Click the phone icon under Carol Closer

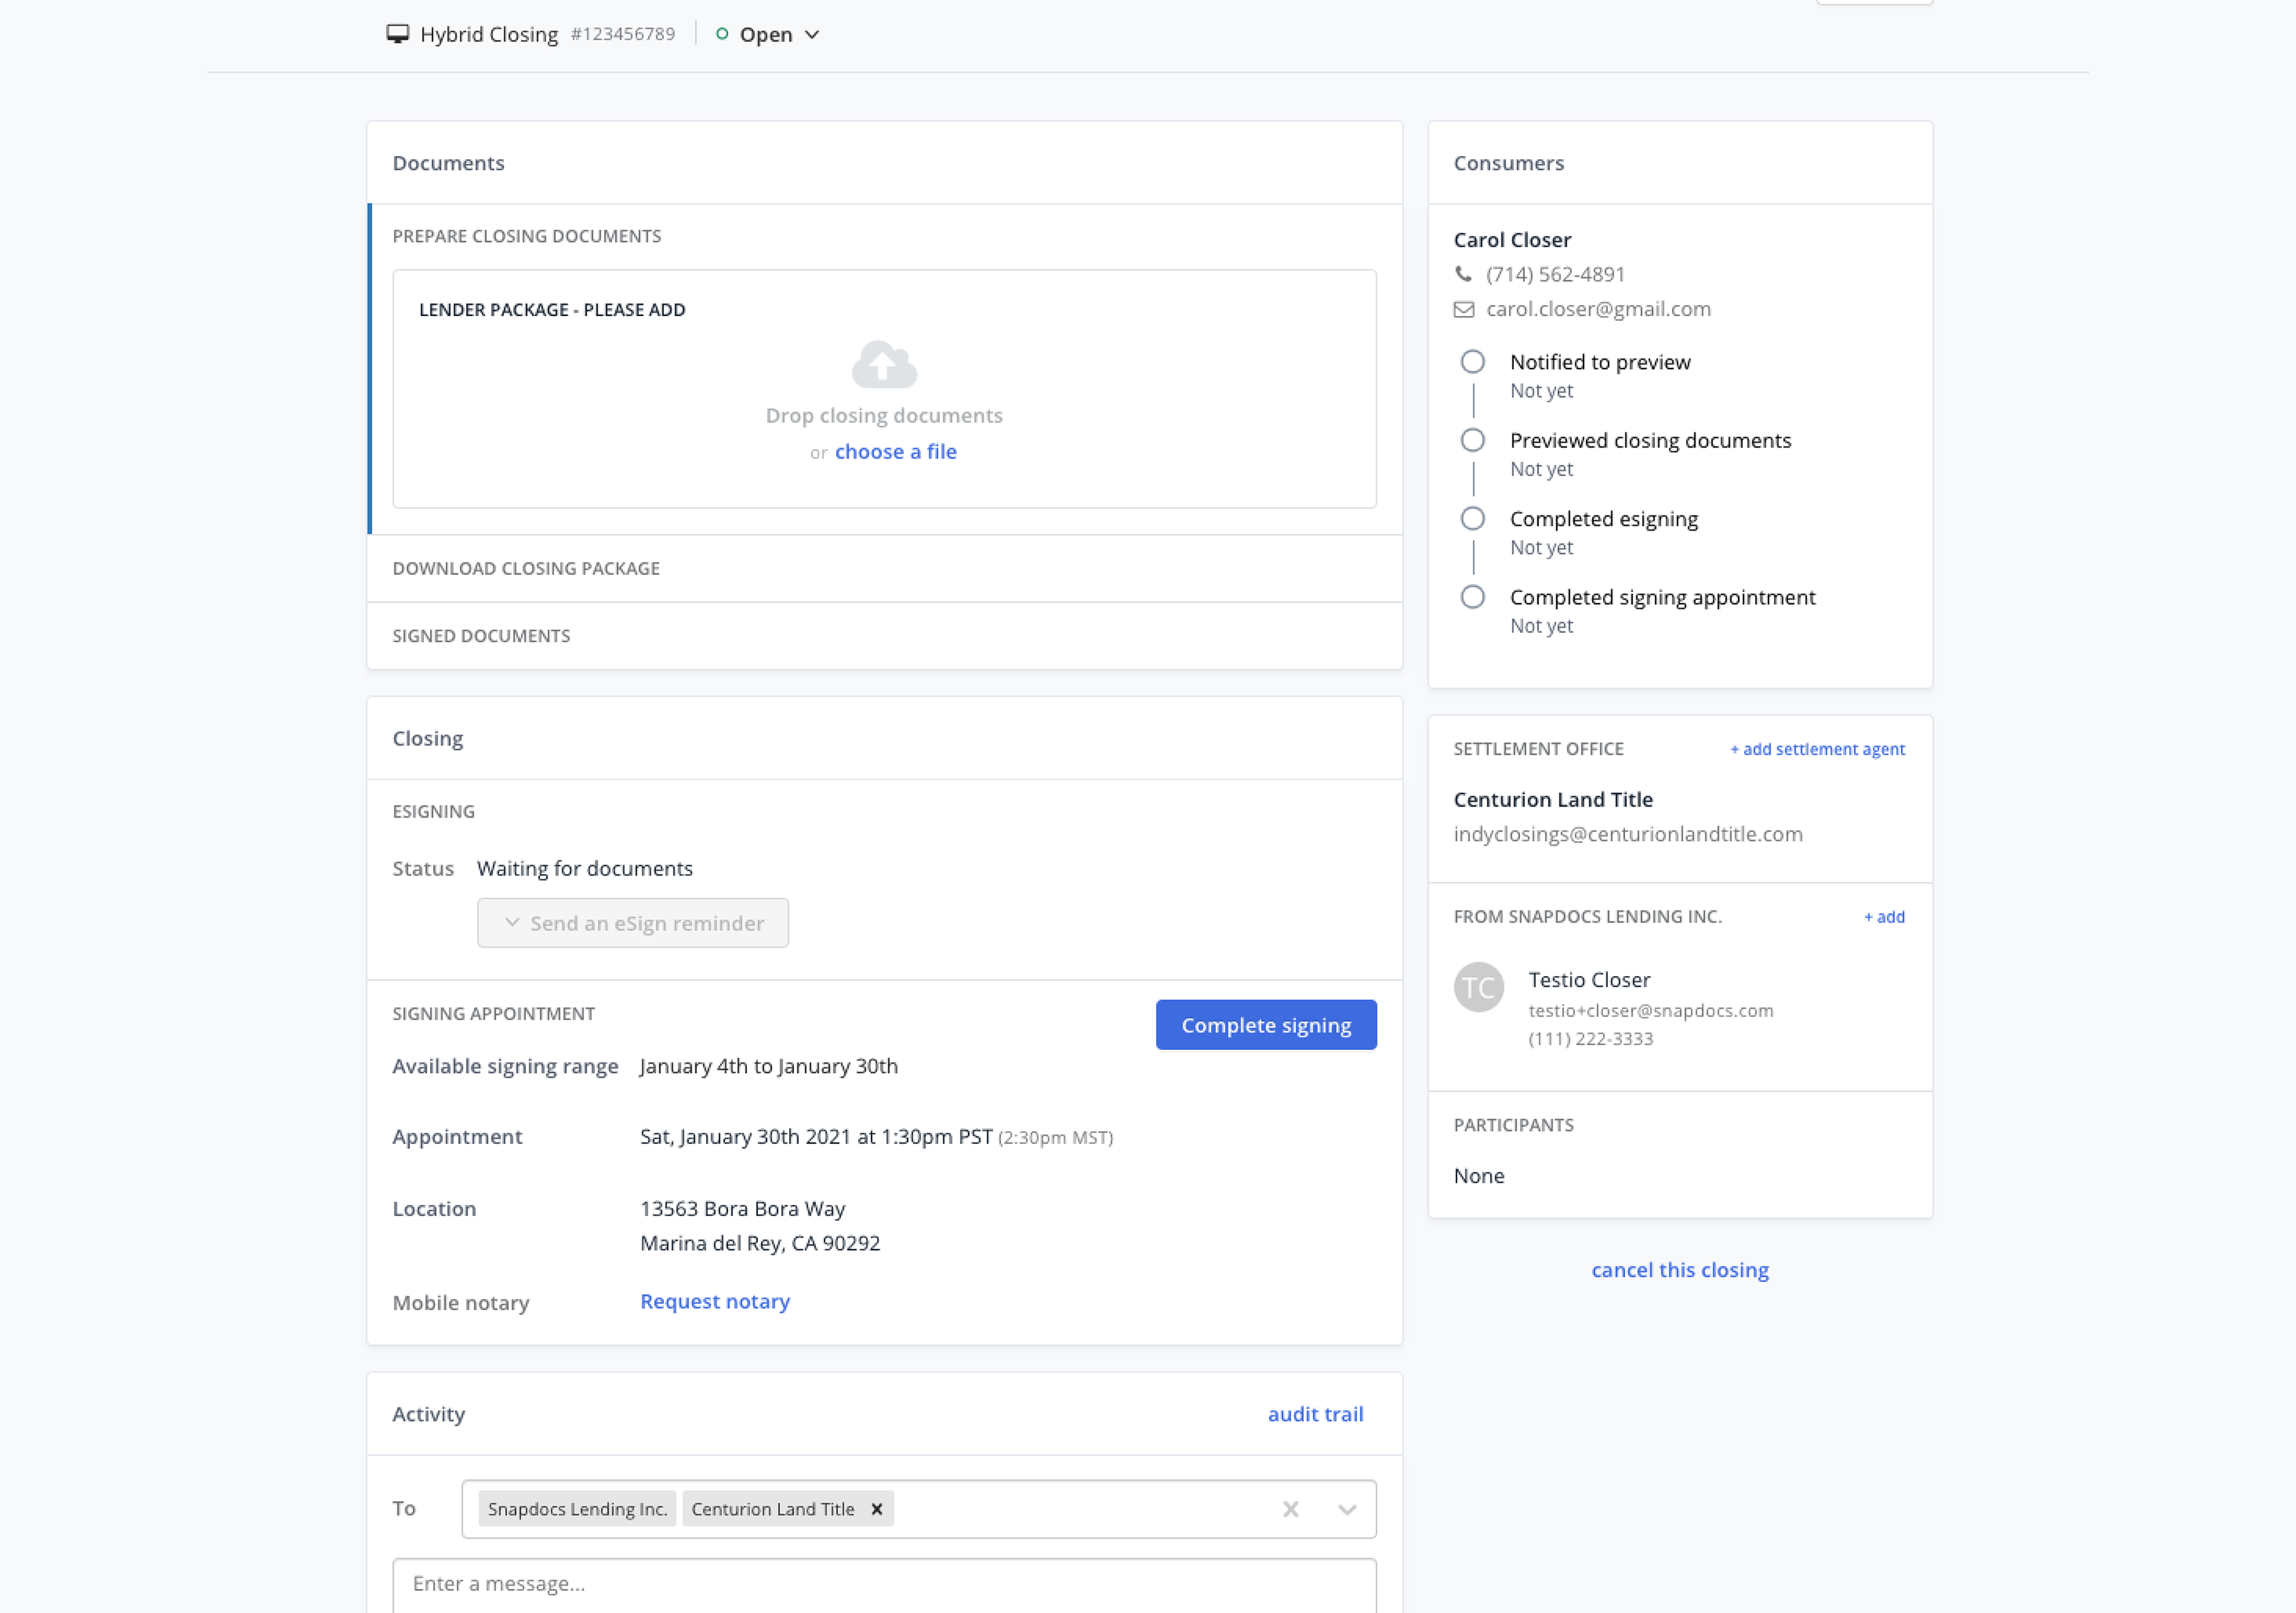(x=1463, y=274)
